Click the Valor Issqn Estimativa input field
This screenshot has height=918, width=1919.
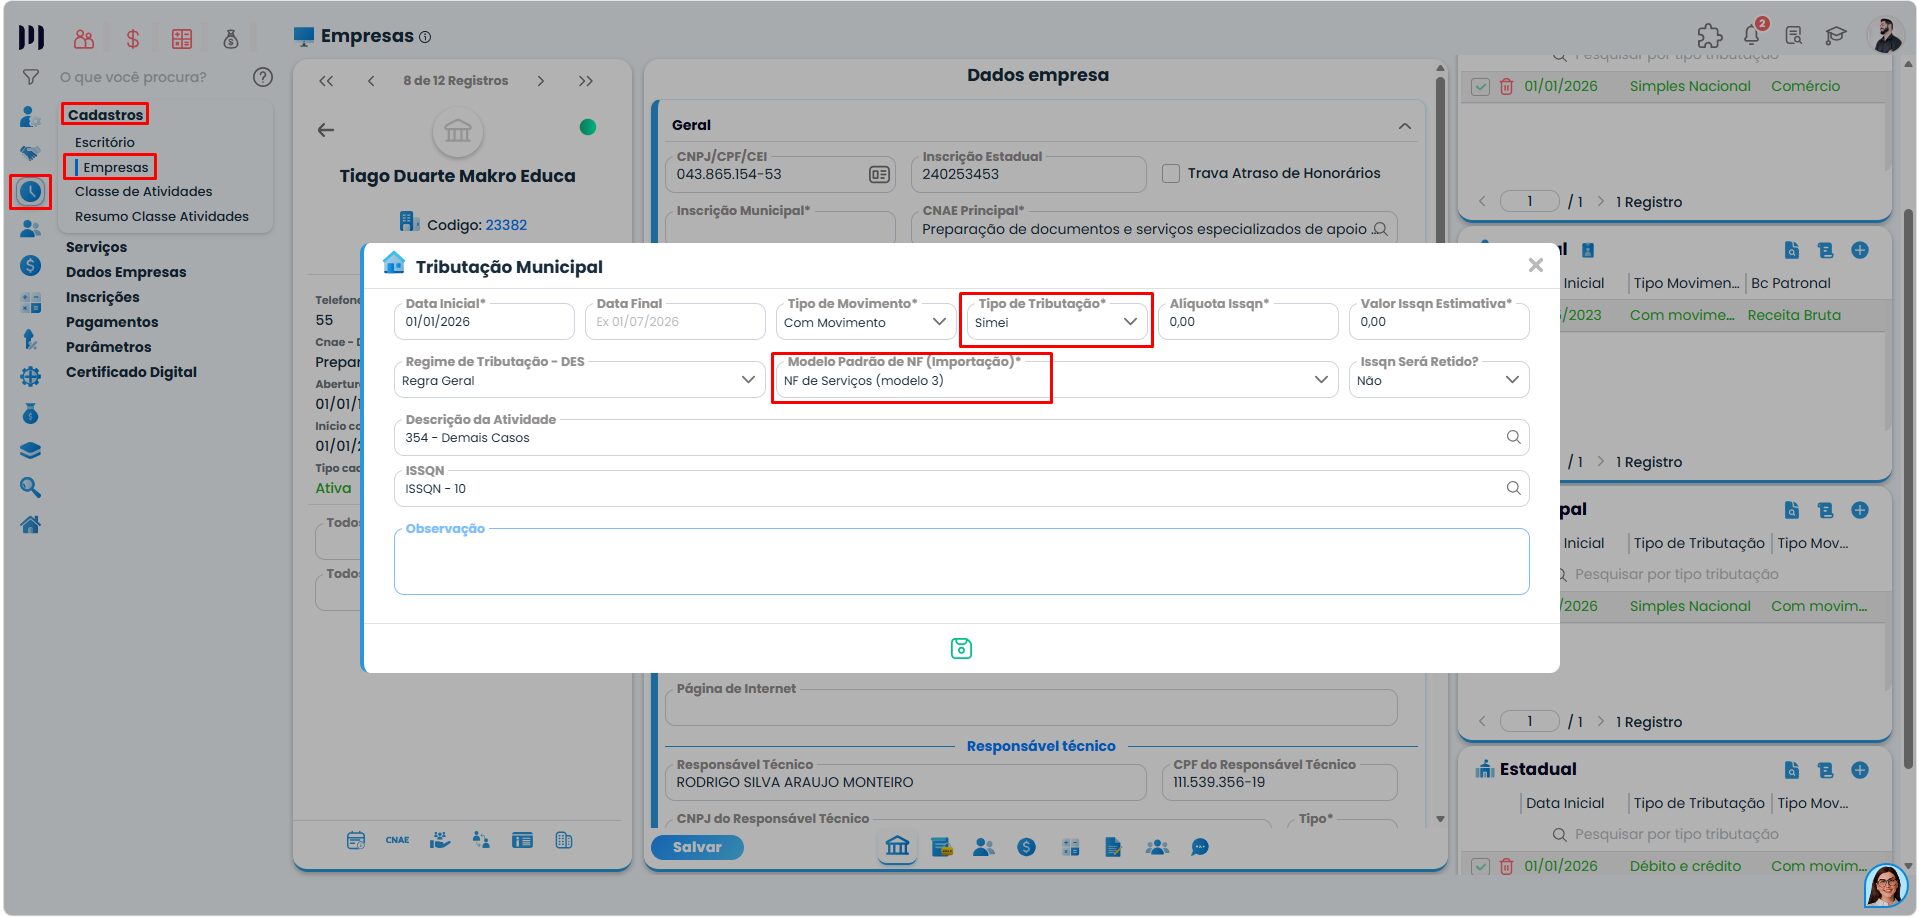click(x=1439, y=322)
